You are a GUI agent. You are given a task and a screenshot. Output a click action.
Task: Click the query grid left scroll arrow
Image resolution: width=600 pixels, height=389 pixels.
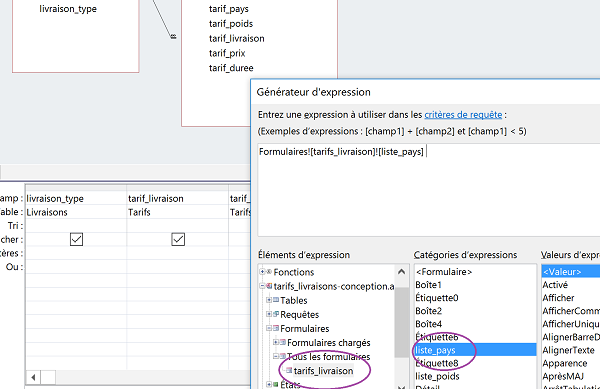[33, 378]
